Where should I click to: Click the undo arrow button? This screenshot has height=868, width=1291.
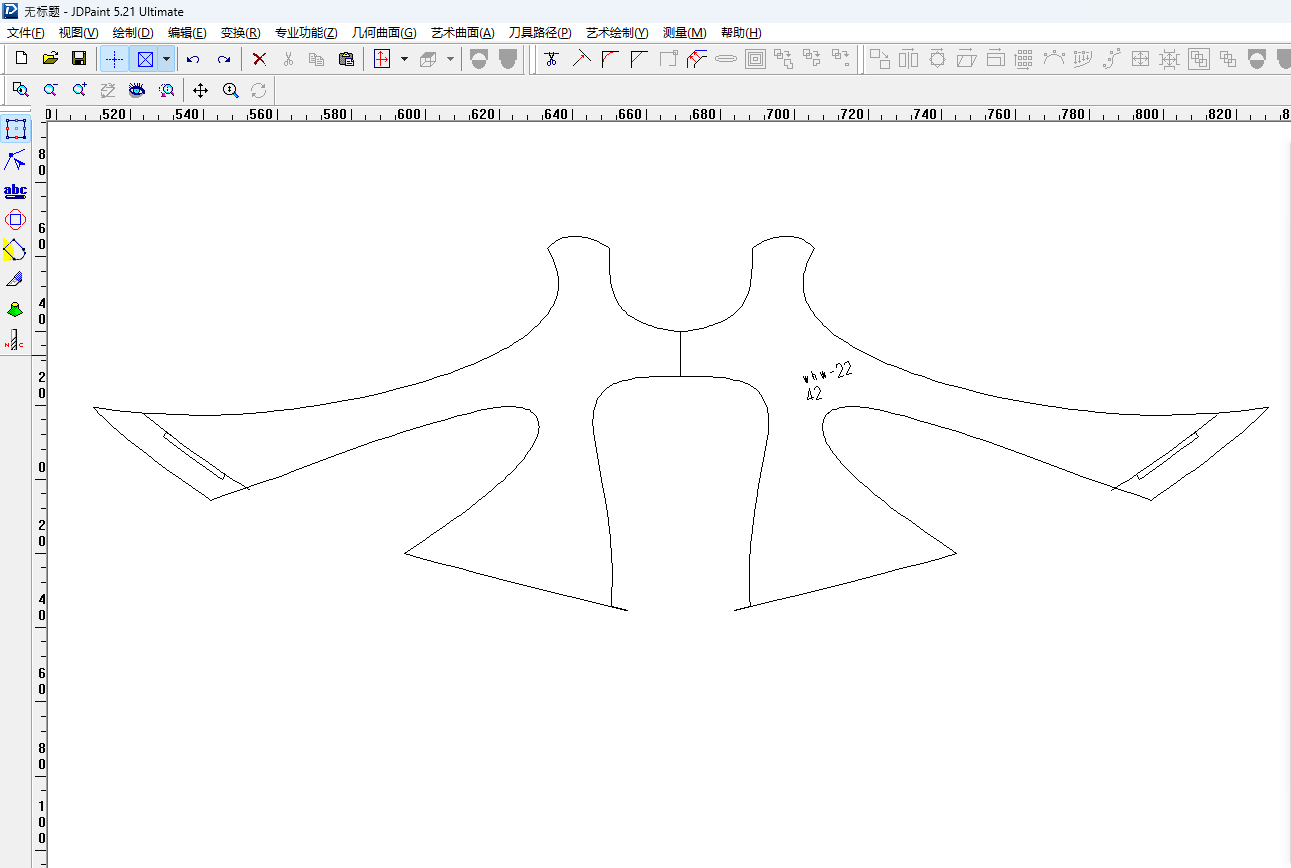[x=193, y=59]
